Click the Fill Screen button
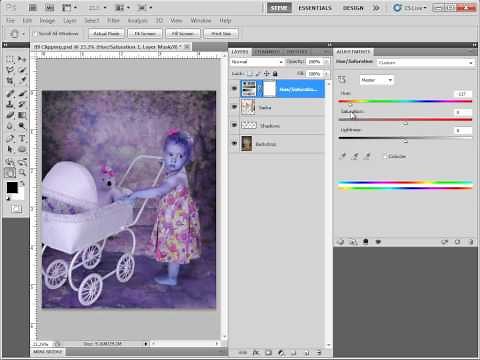The height and width of the screenshot is (360, 480). (183, 34)
